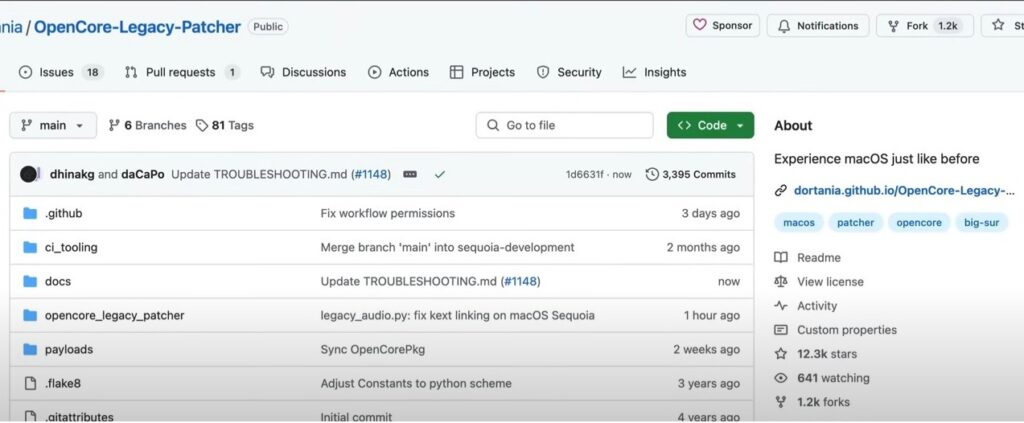Click the ci_tooling folder icon
The image size is (1024, 423).
click(x=30, y=247)
